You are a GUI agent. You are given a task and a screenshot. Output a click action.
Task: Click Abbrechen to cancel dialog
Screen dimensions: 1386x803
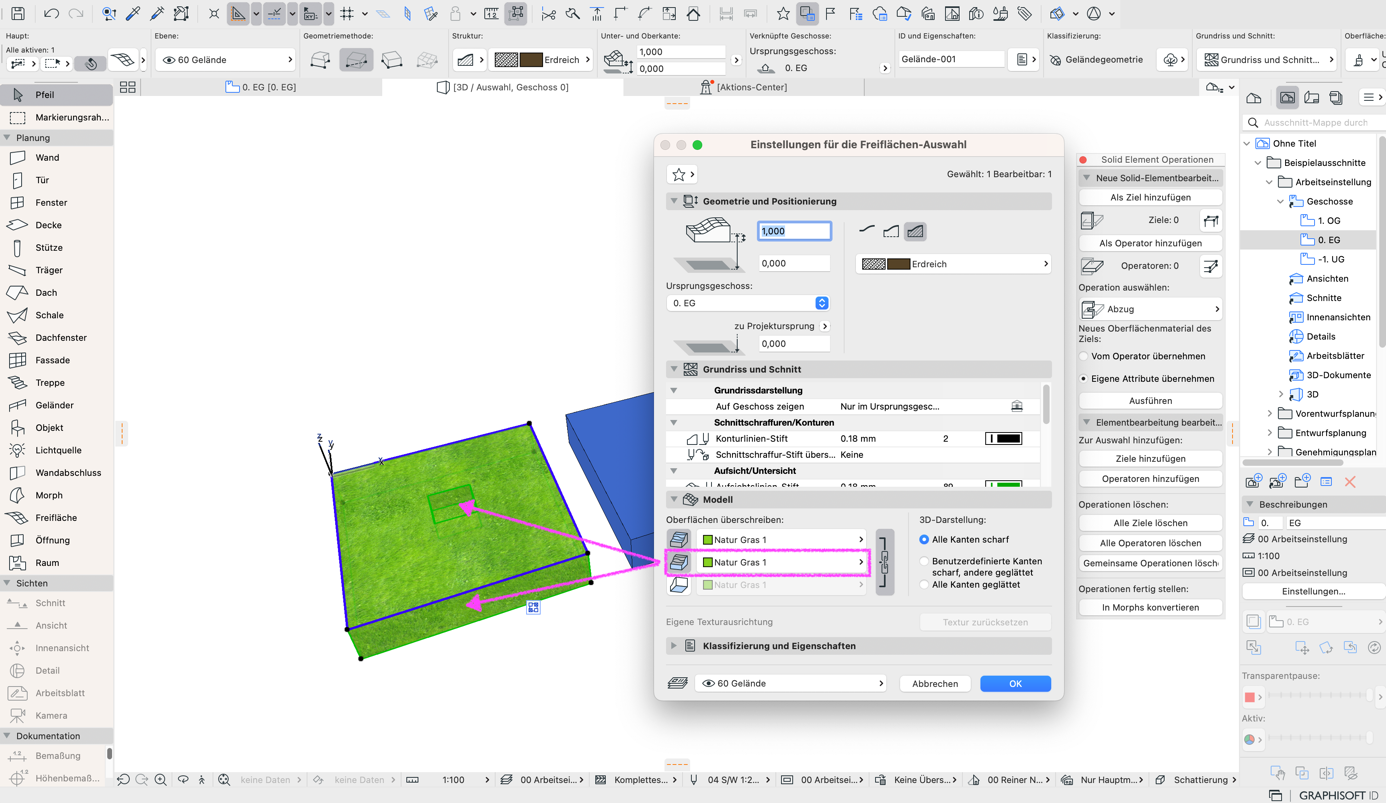tap(935, 684)
